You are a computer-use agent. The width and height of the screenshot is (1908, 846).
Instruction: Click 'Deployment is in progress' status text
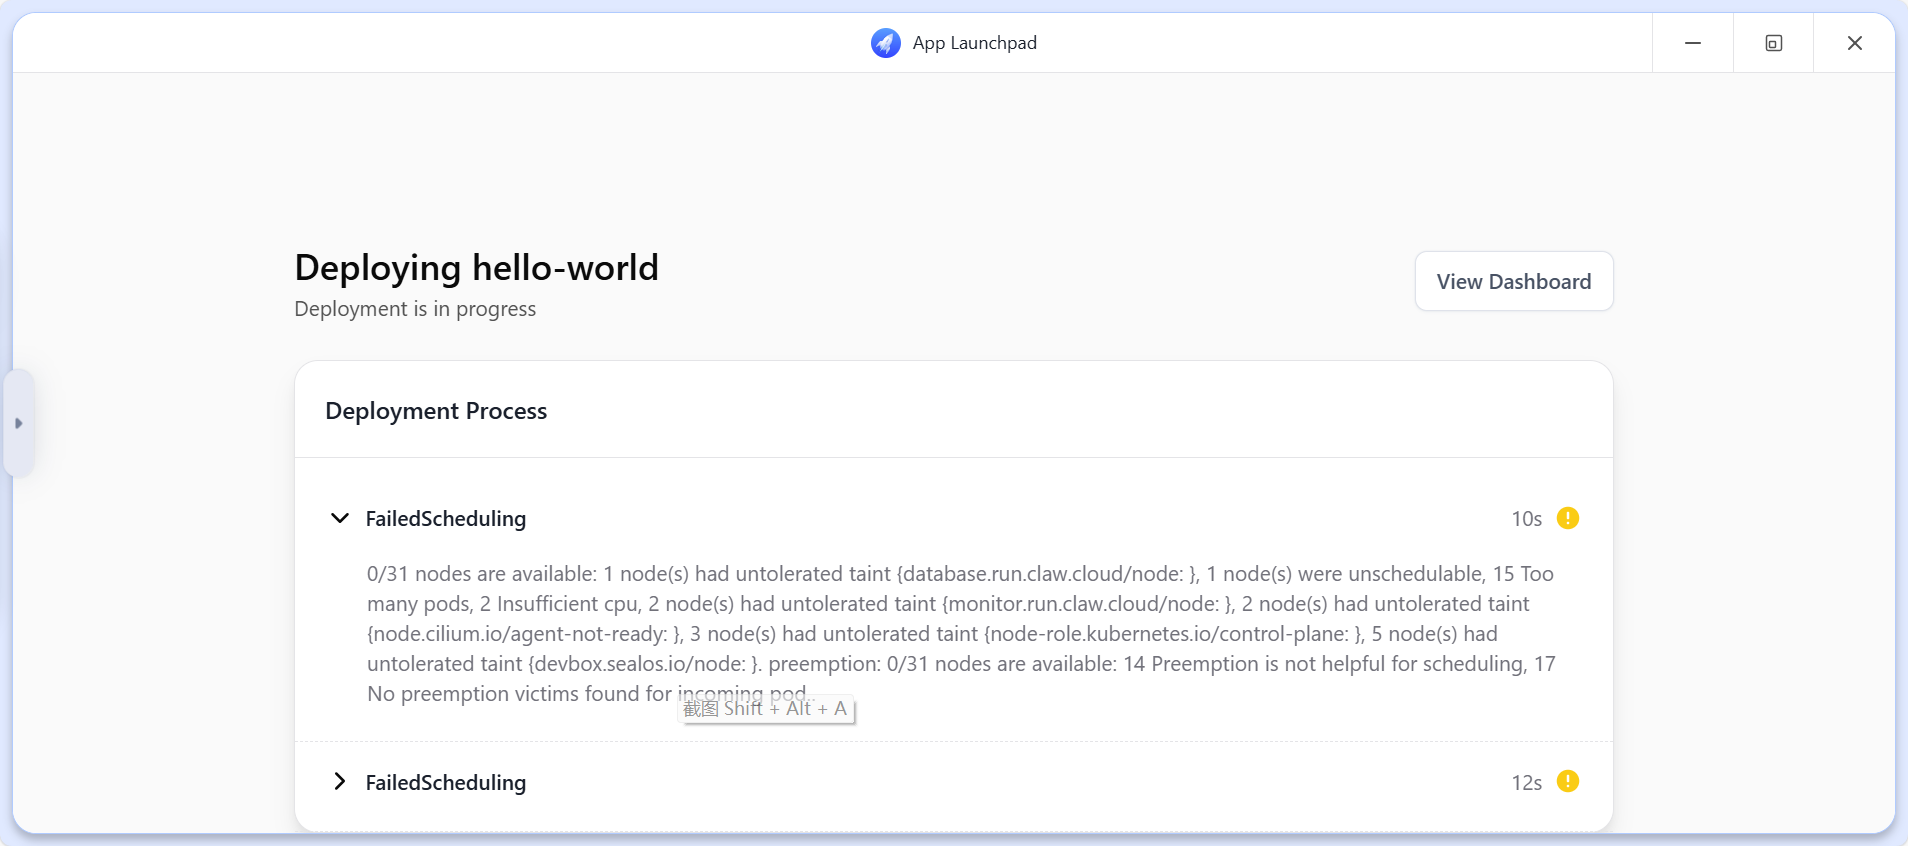pyautogui.click(x=415, y=309)
